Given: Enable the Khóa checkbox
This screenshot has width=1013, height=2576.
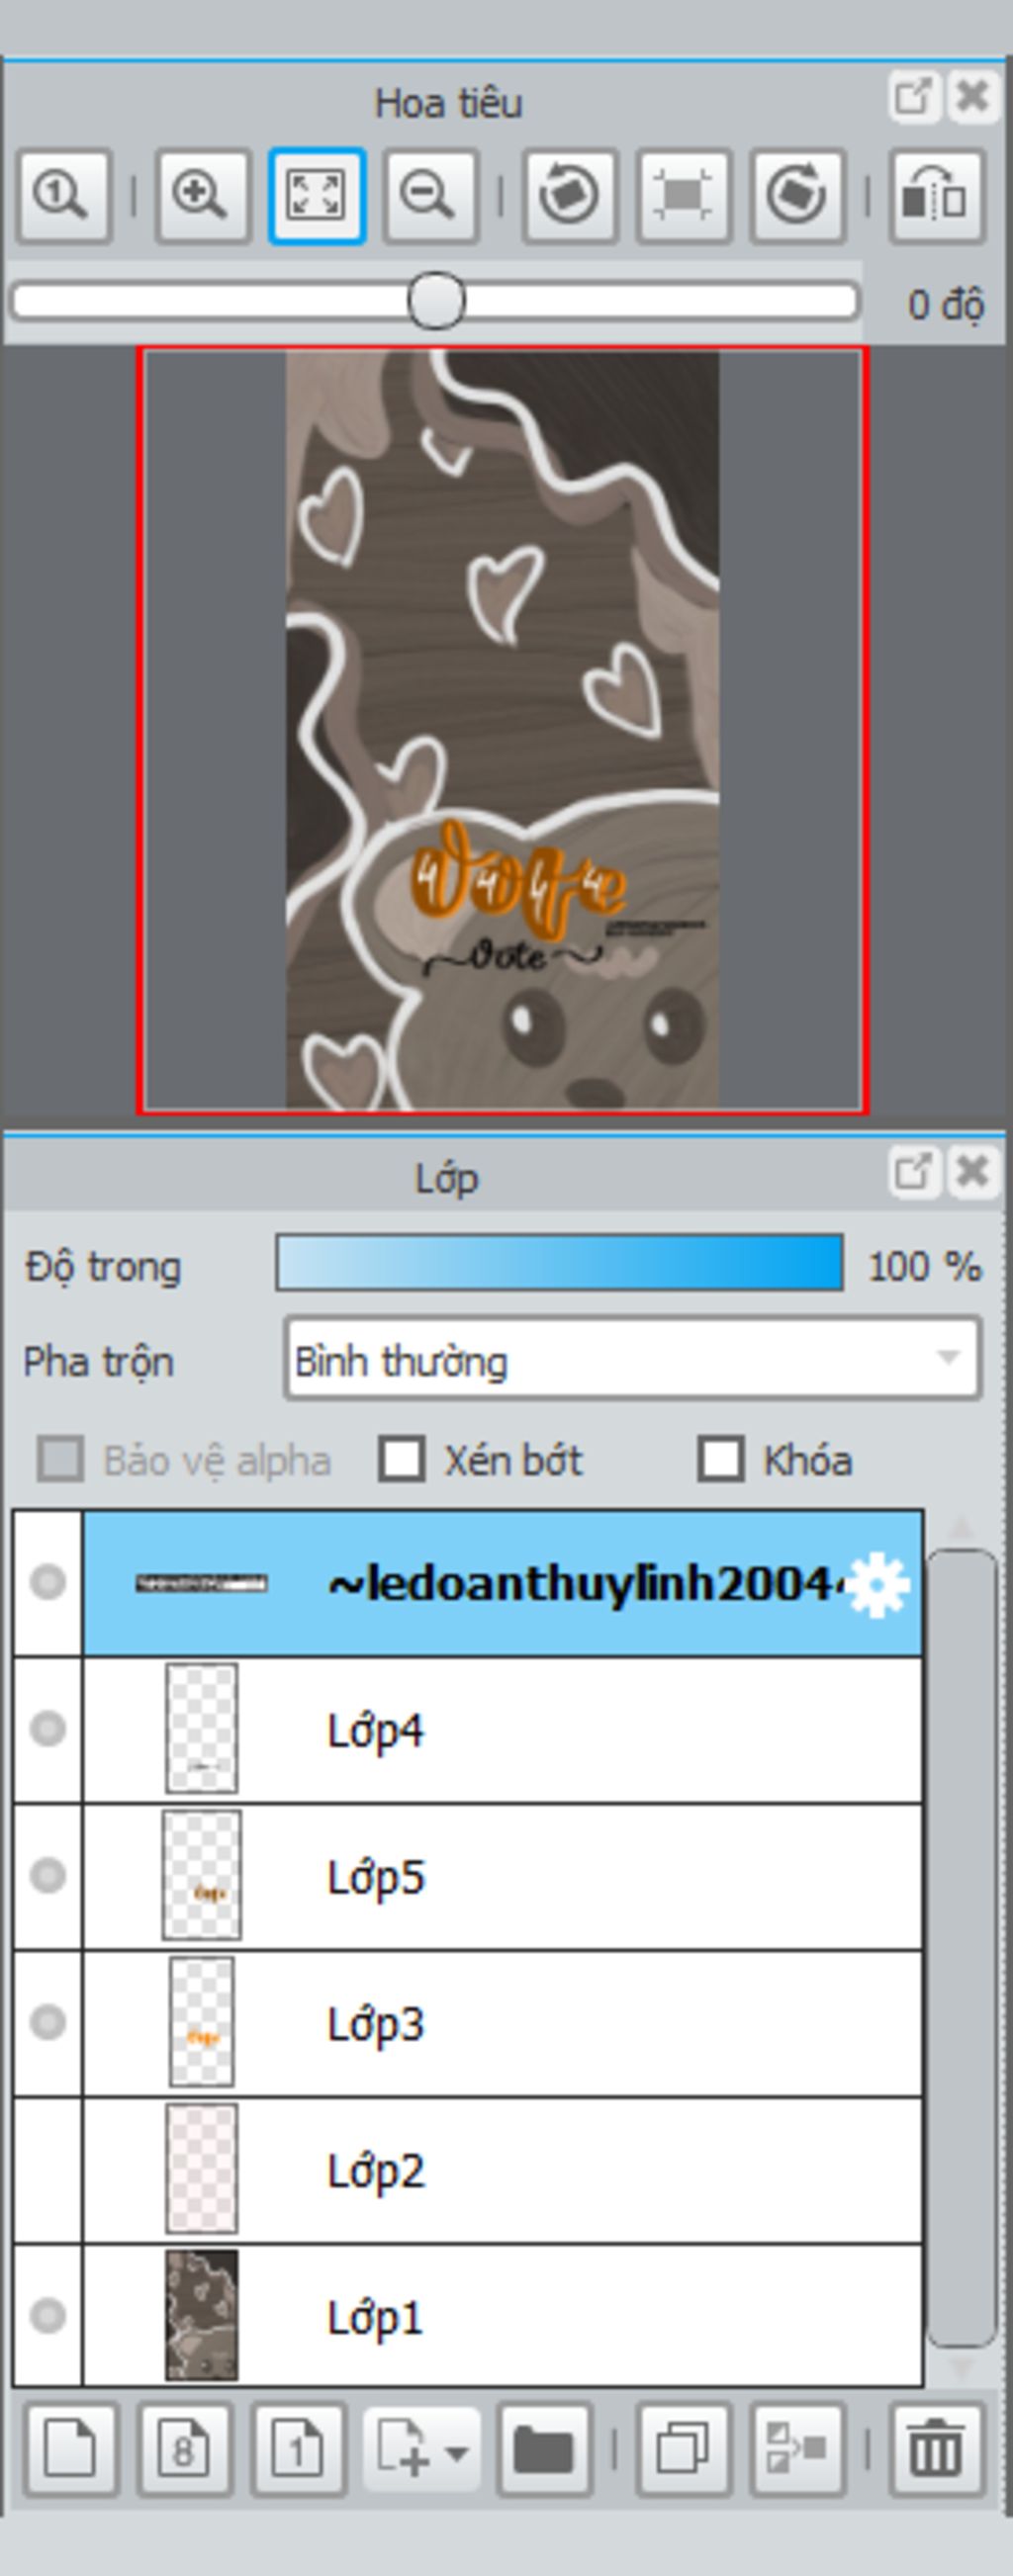Looking at the screenshot, I should pyautogui.click(x=721, y=1459).
